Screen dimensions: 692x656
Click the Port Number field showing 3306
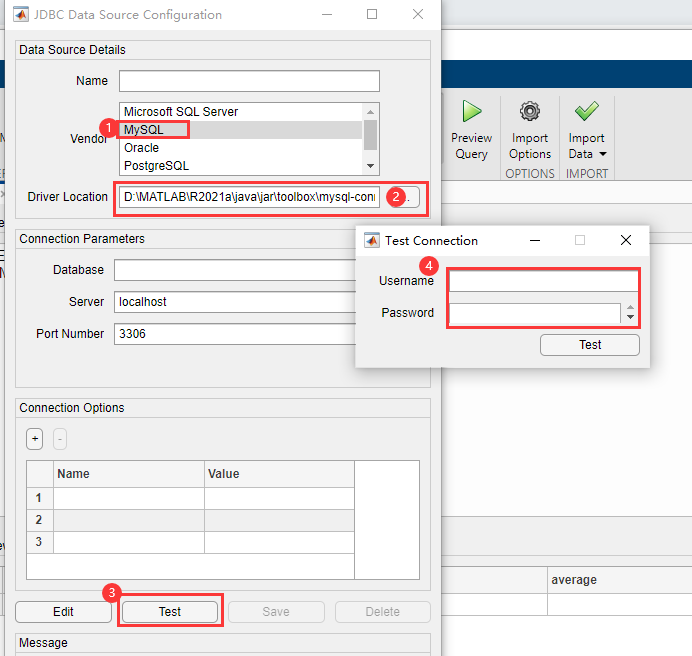pos(235,334)
